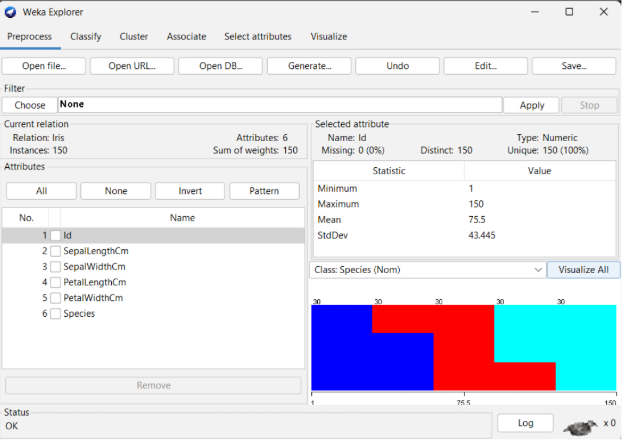The height and width of the screenshot is (446, 623).
Task: Open the Select attributes tab
Action: pyautogui.click(x=257, y=37)
